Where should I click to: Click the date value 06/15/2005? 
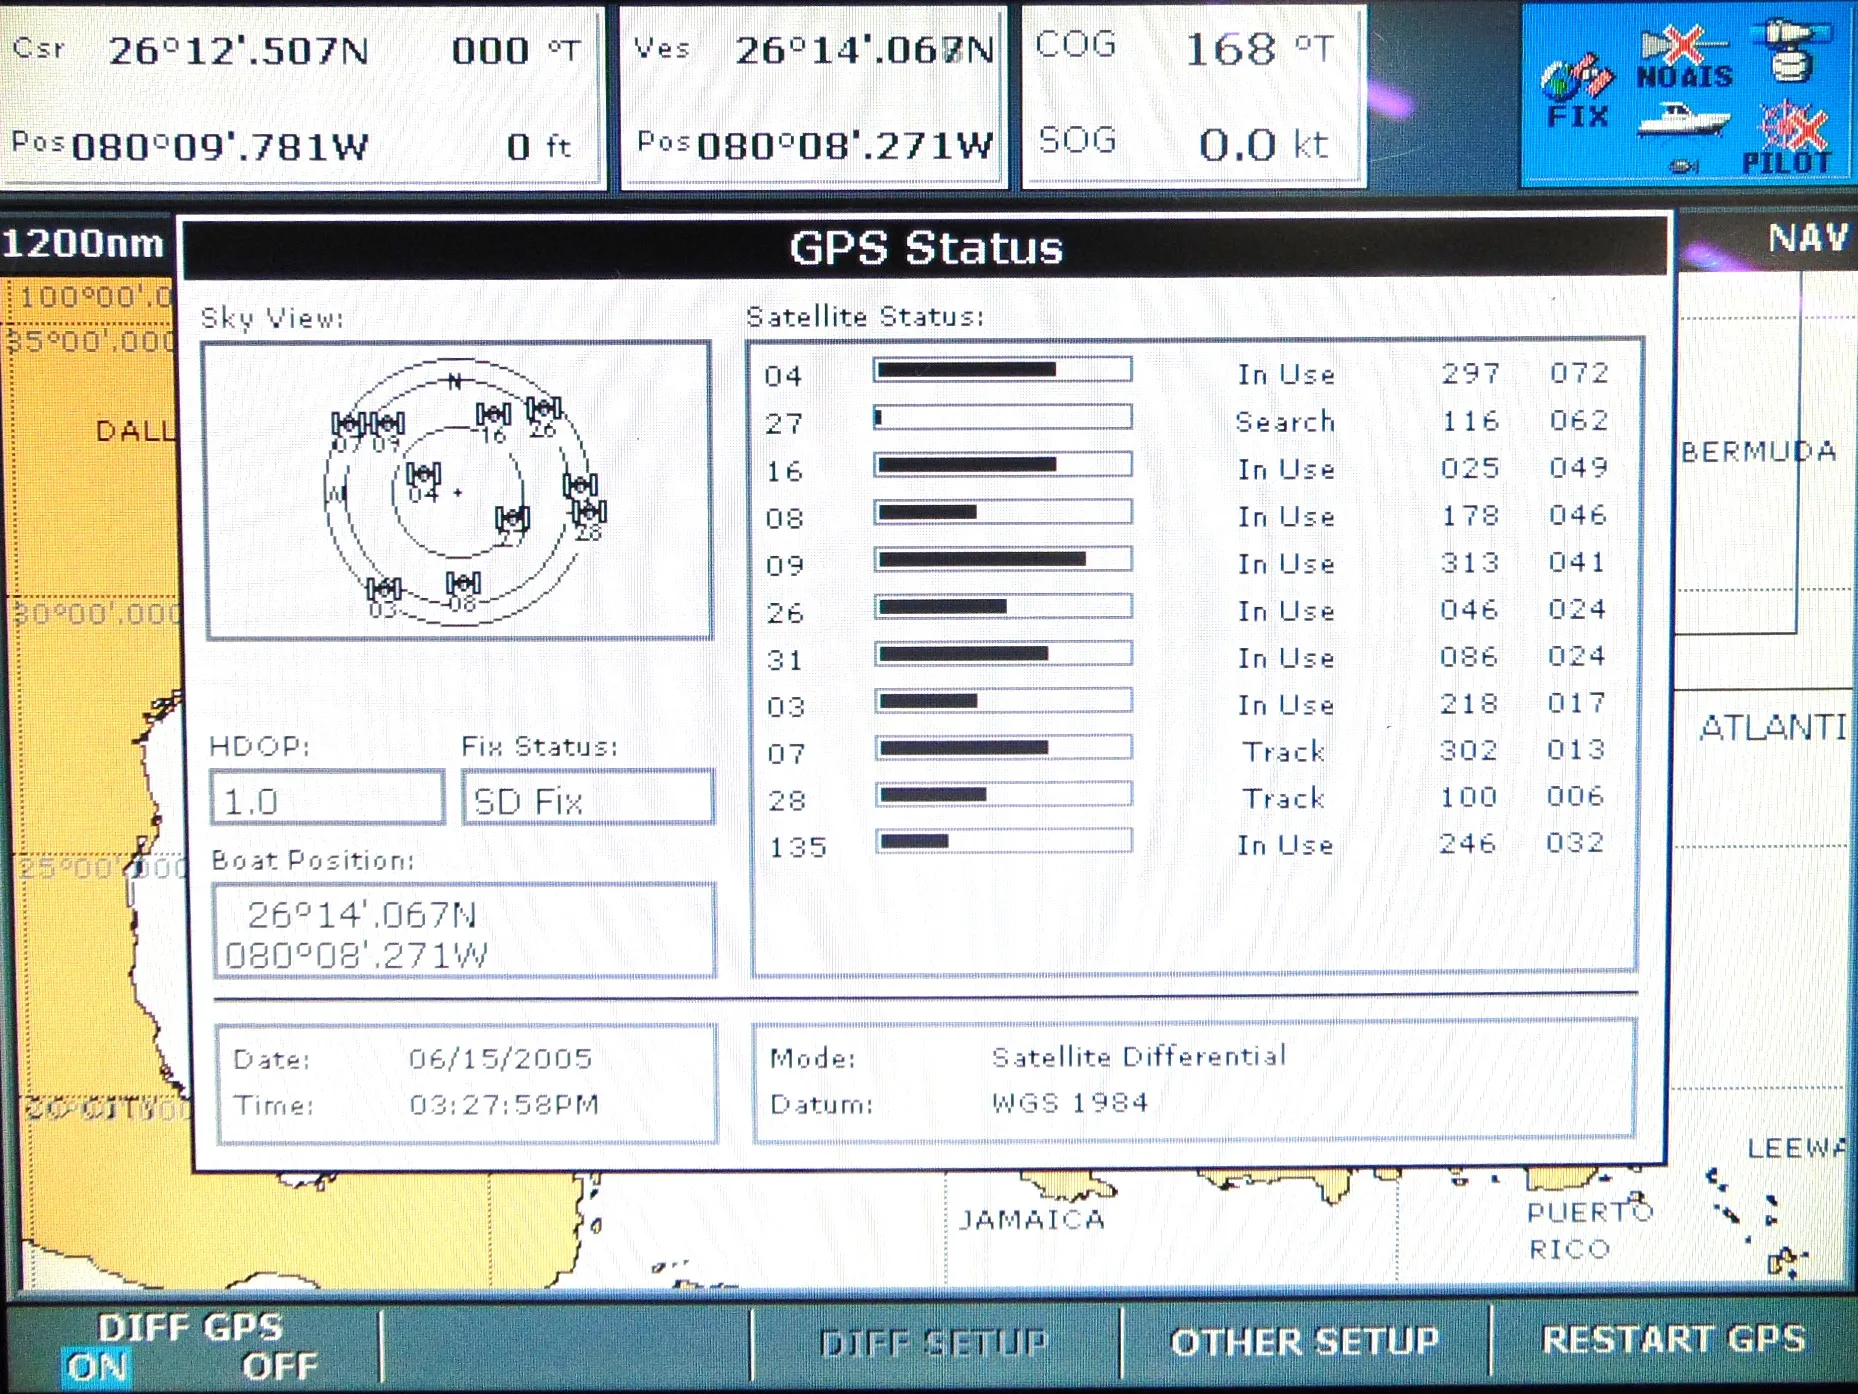(500, 1058)
